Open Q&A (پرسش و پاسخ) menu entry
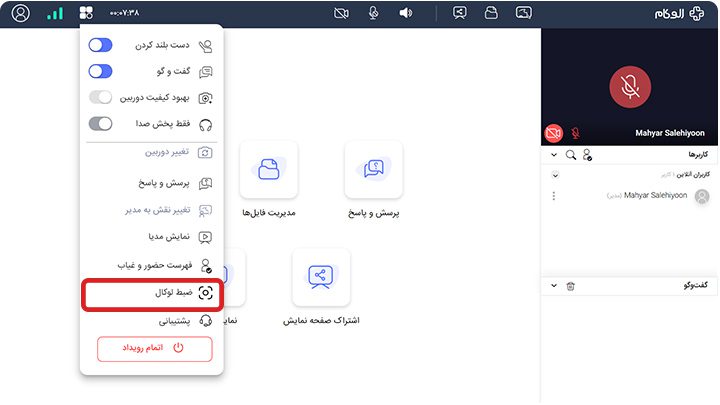Viewport: 720px width, 405px height. pyautogui.click(x=175, y=183)
